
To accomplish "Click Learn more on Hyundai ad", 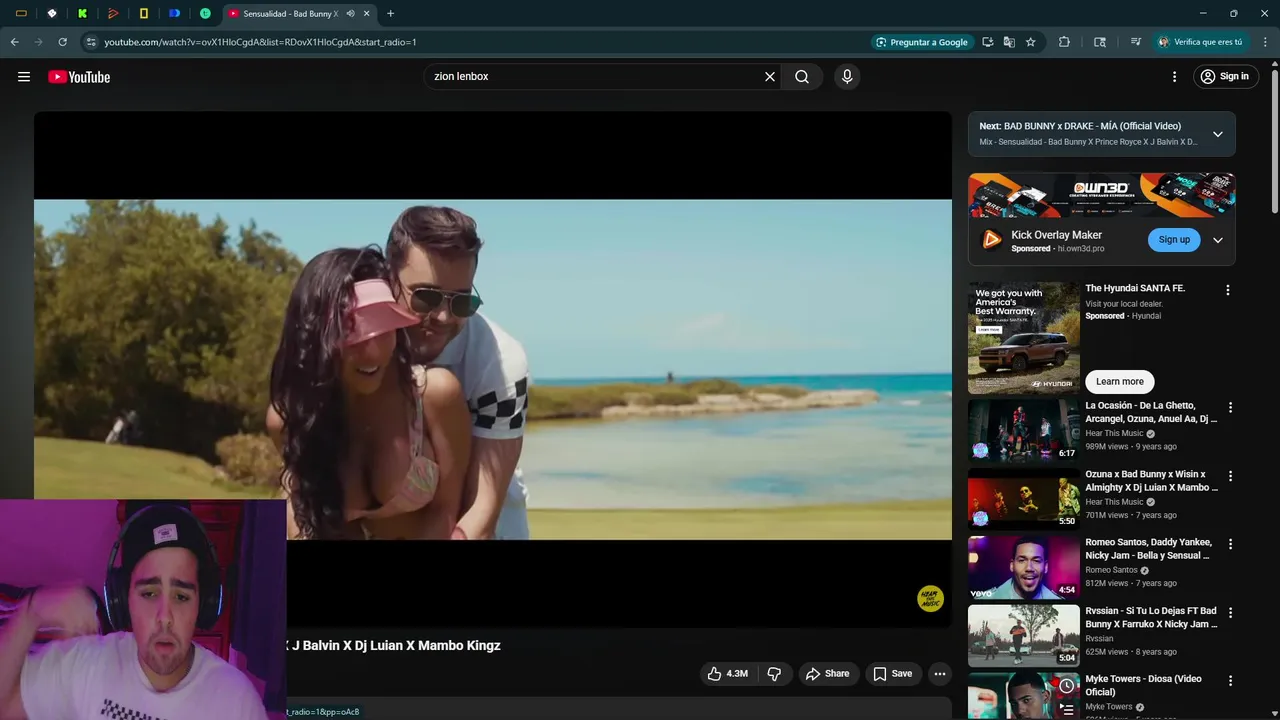I will 1120,381.
